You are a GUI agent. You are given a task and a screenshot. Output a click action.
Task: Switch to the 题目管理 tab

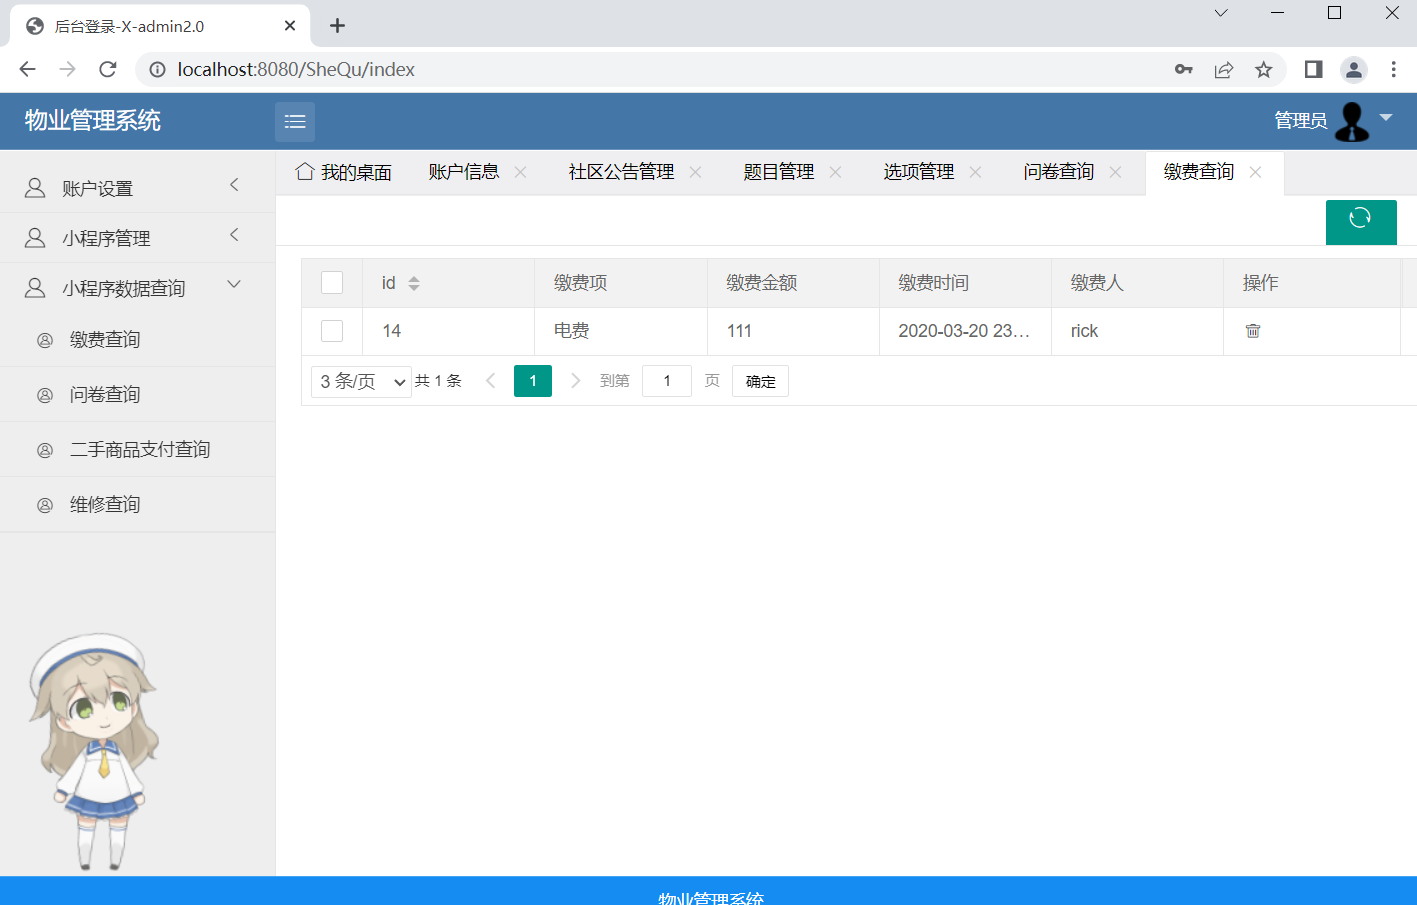(x=778, y=172)
